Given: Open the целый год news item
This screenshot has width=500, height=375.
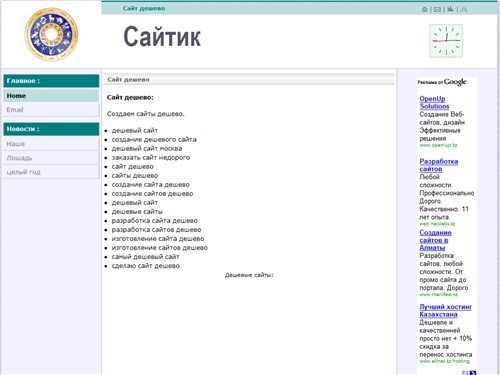Looking at the screenshot, I should click(x=51, y=172).
